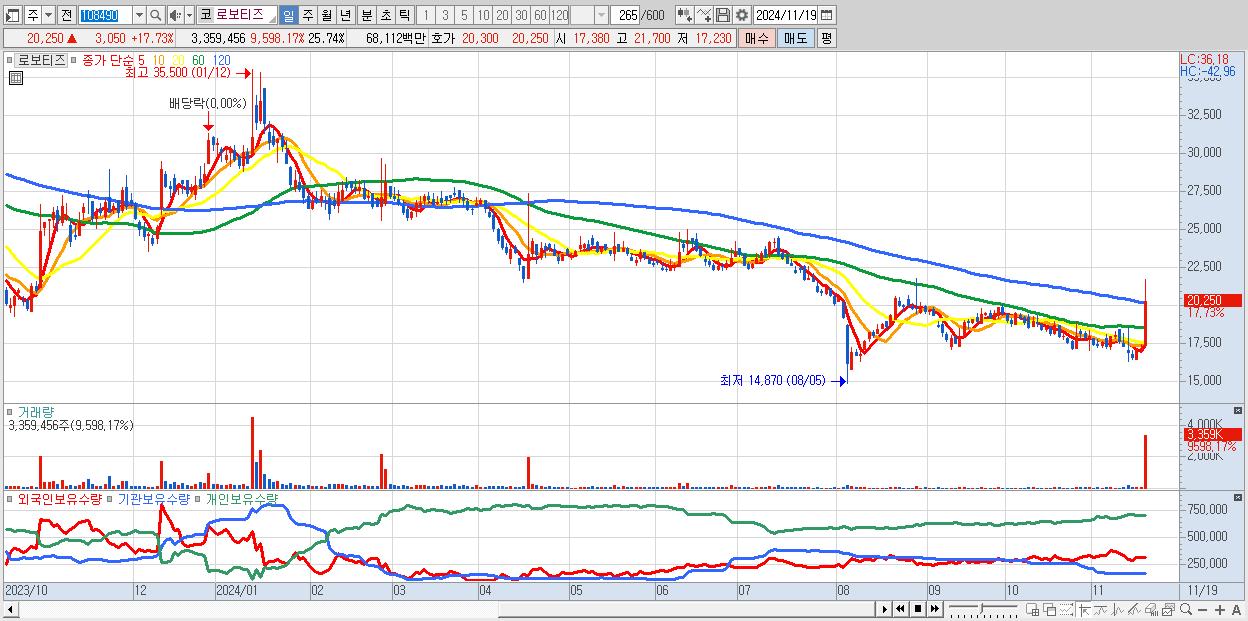The height and width of the screenshot is (621, 1248).
Task: Click the eraser tool icon
Action: tap(1151, 609)
